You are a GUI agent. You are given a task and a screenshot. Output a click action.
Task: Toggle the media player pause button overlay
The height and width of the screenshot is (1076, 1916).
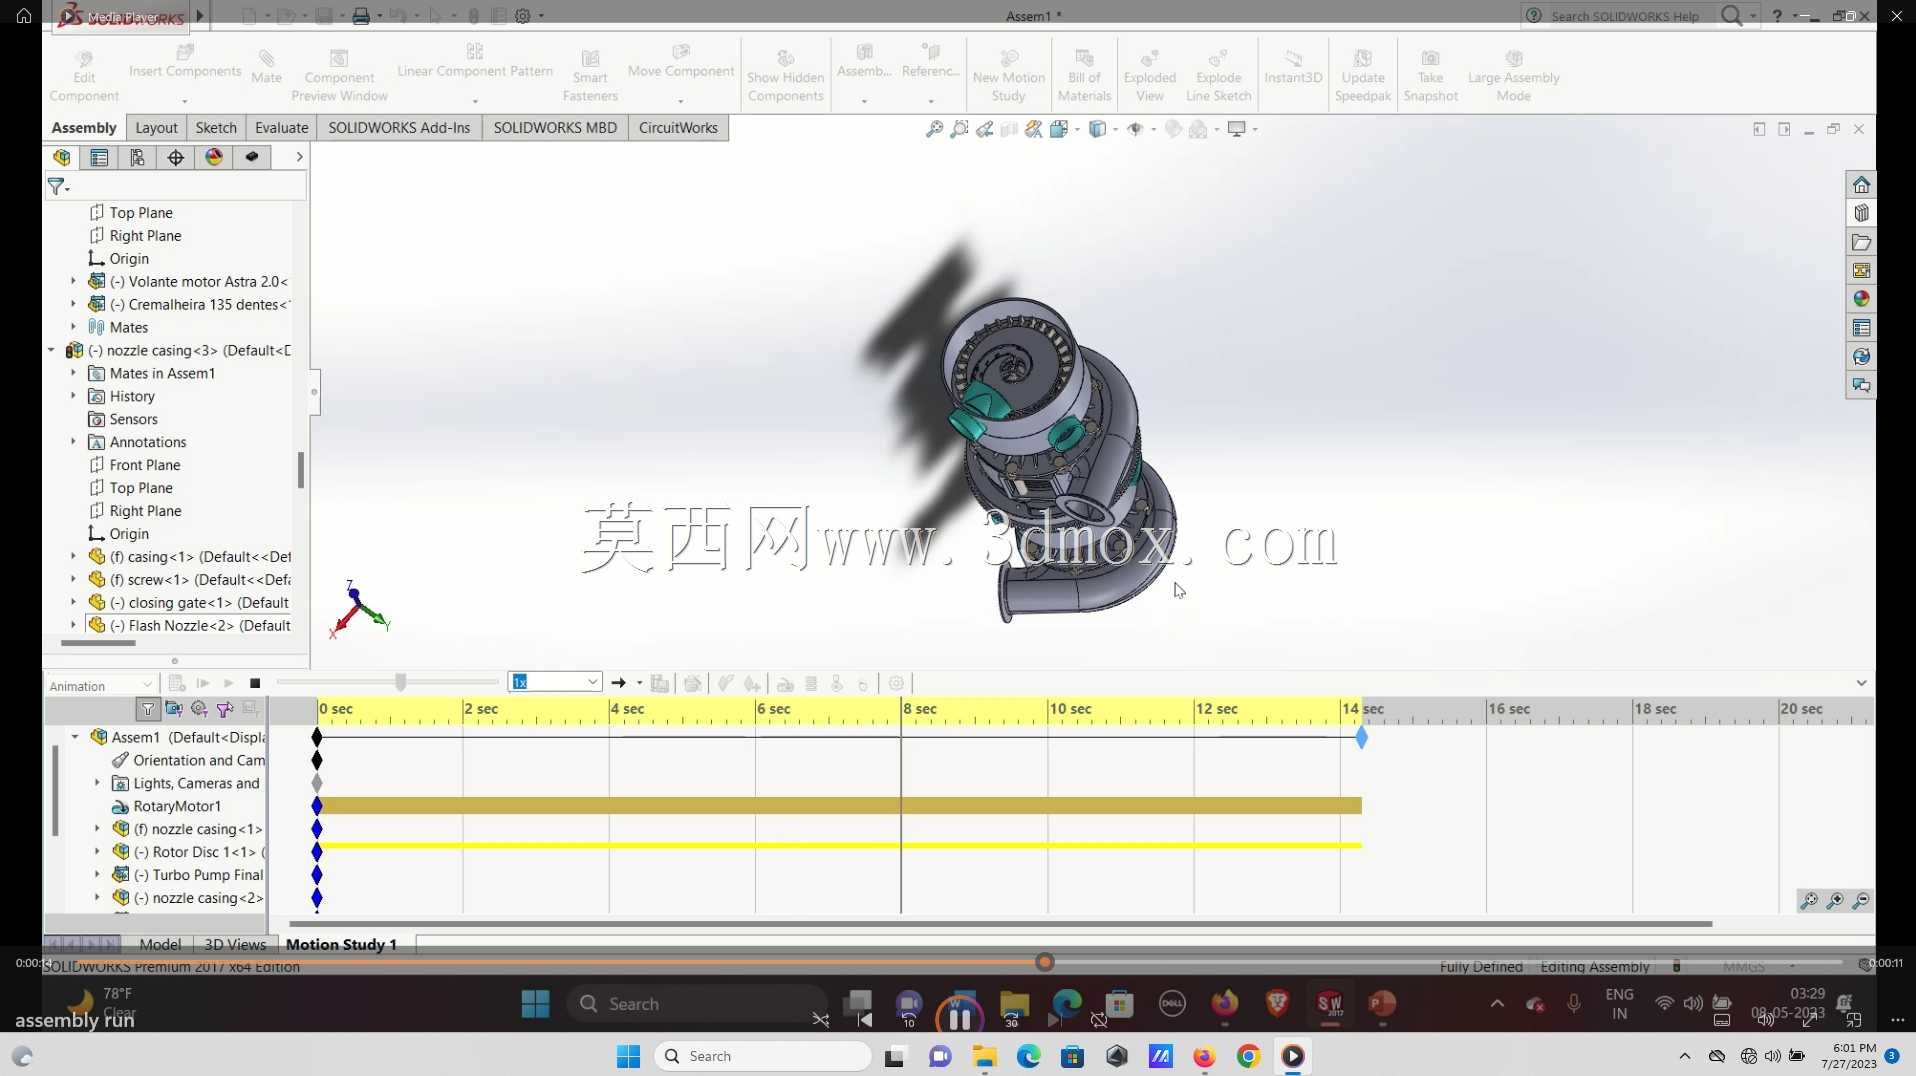pos(959,1018)
